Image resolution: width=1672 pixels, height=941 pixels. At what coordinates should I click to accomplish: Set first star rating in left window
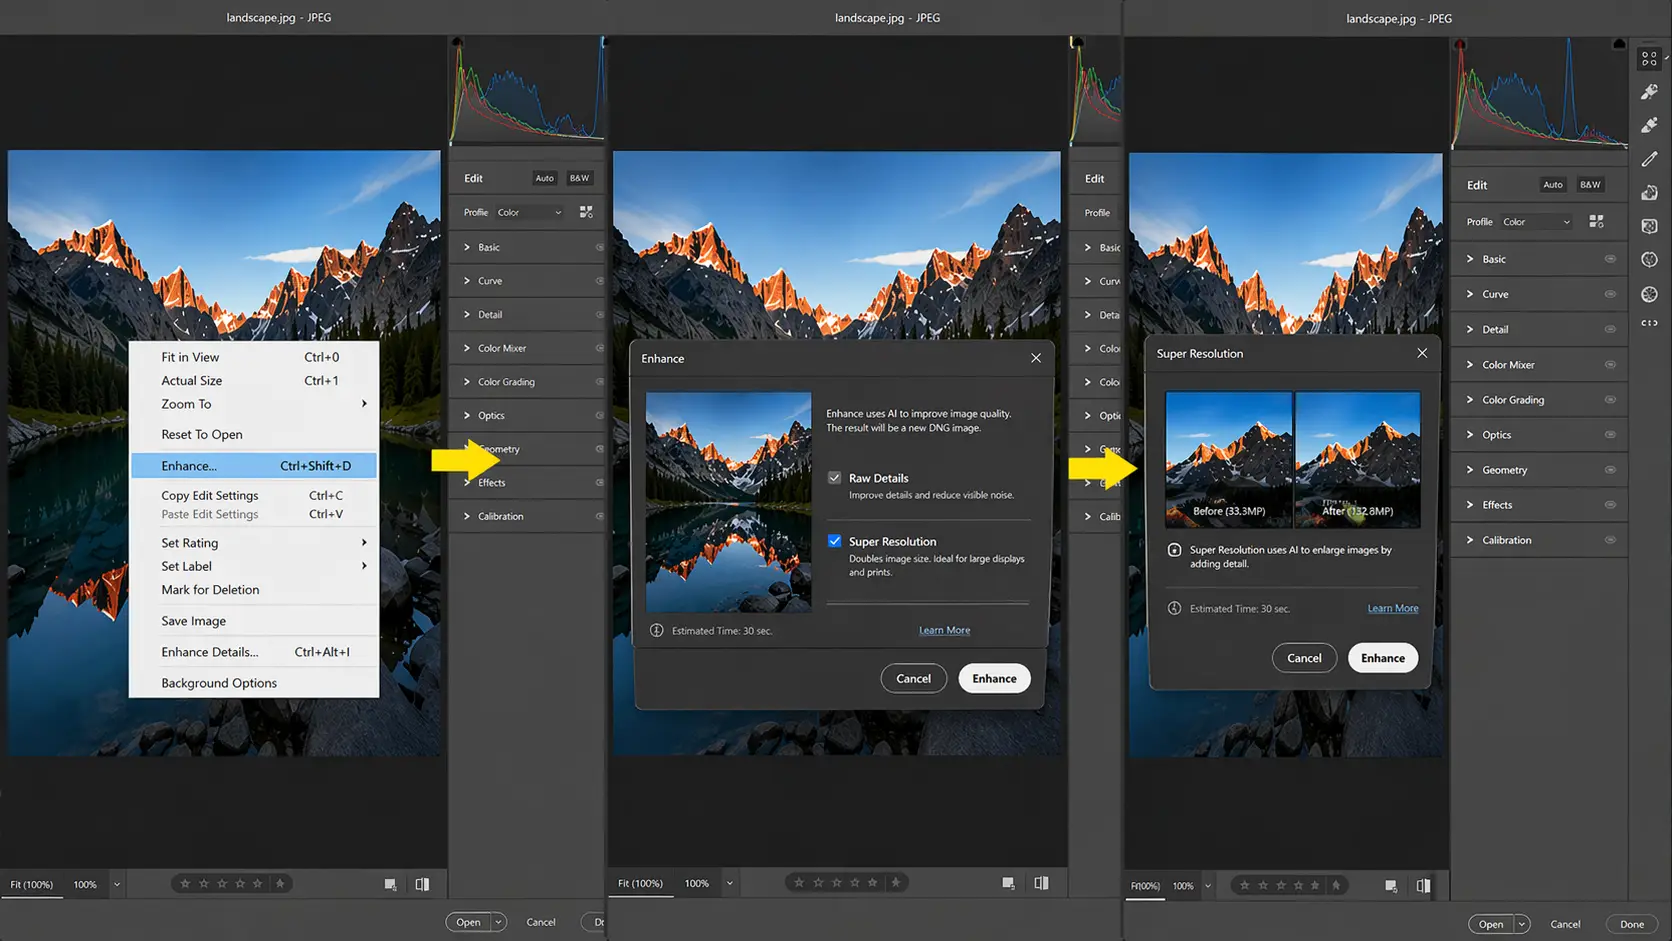coord(185,883)
